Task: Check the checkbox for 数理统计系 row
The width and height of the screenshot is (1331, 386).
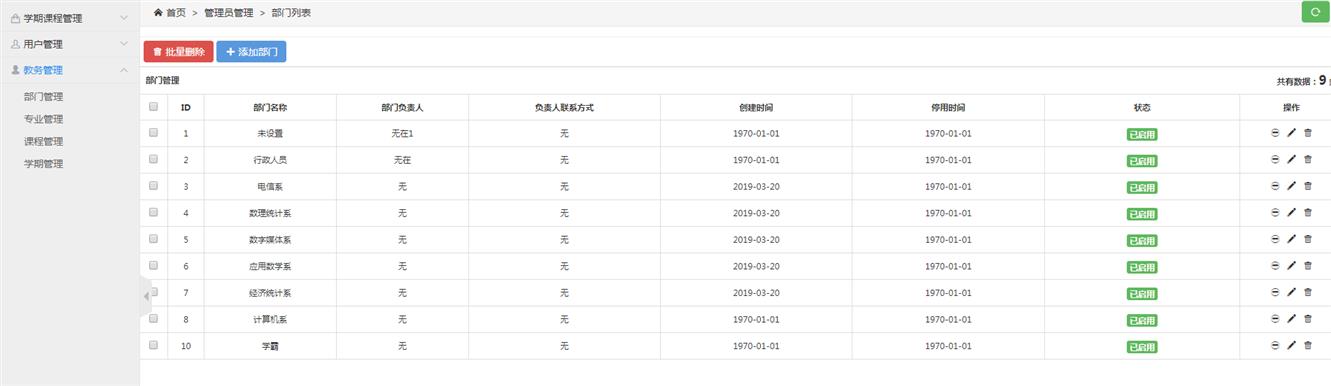Action: (154, 212)
